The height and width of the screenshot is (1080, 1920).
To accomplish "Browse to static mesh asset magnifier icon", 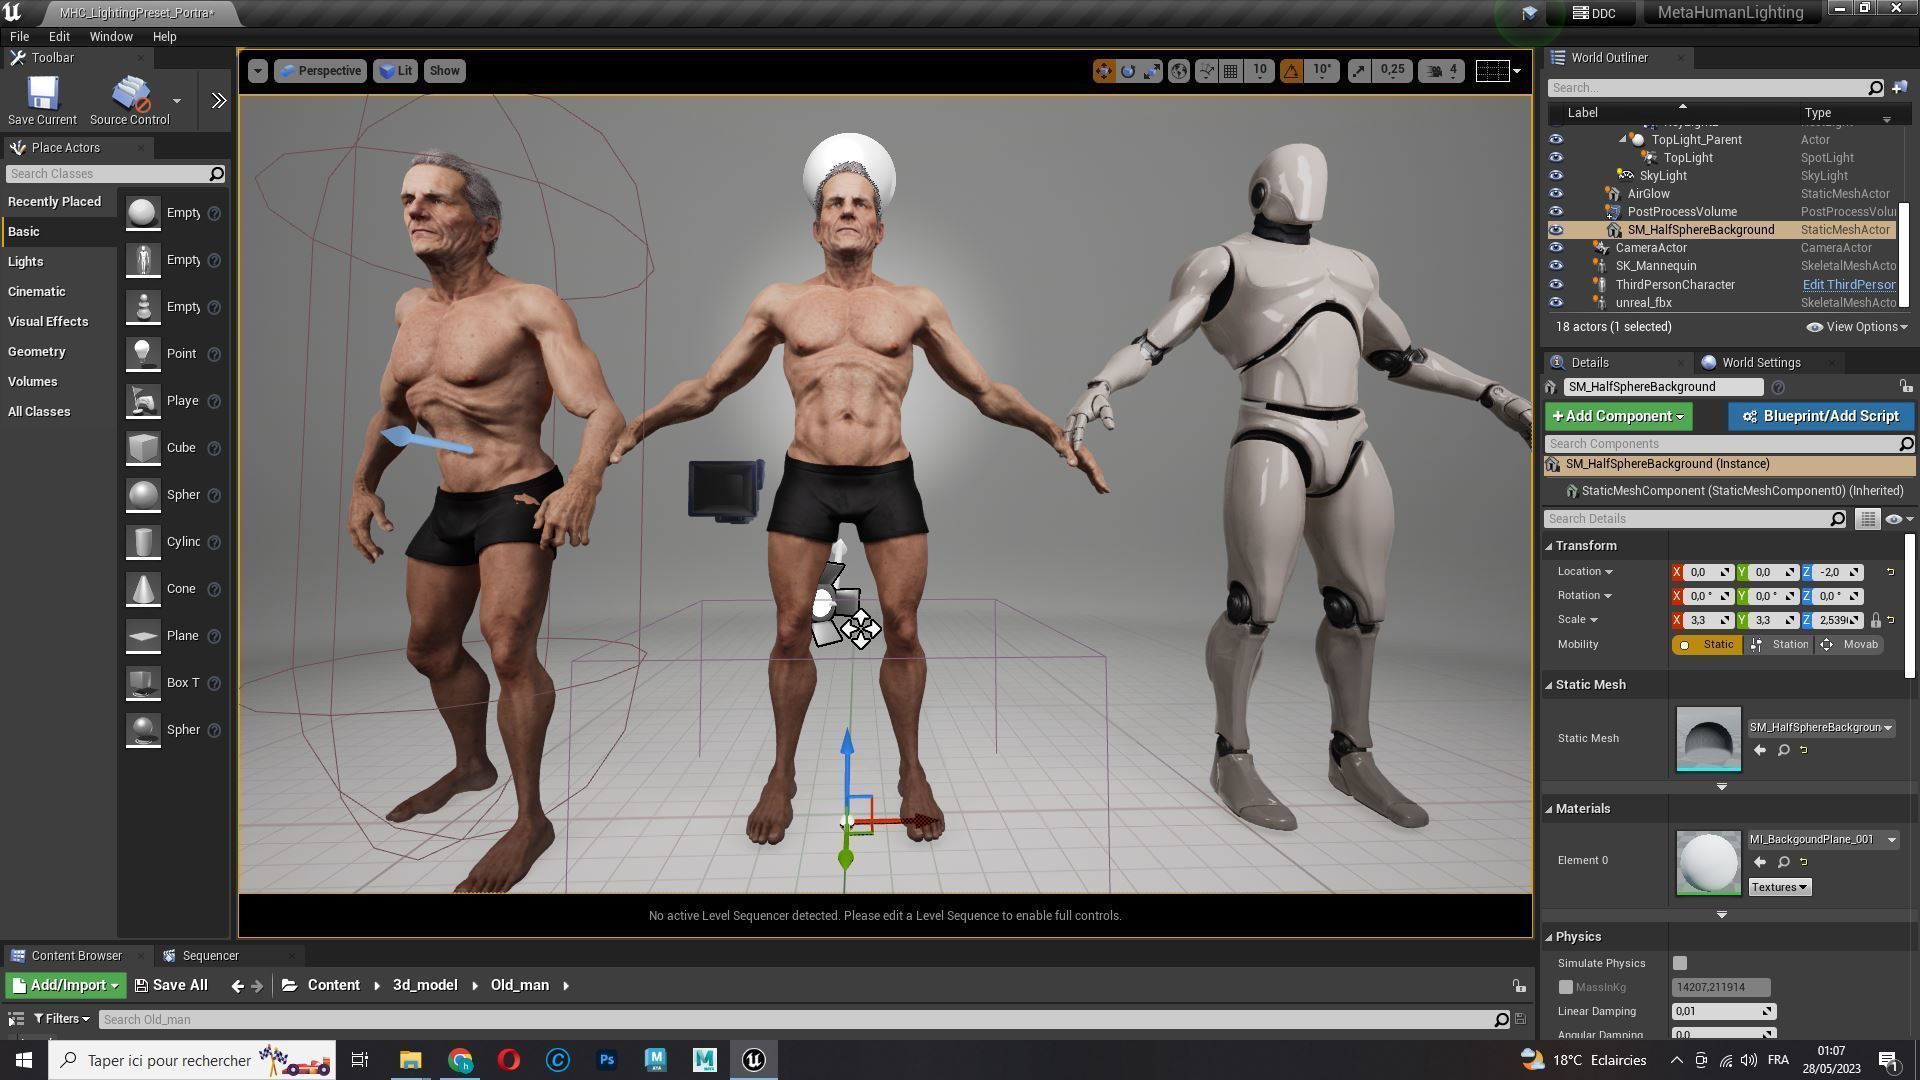I will pos(1783,750).
